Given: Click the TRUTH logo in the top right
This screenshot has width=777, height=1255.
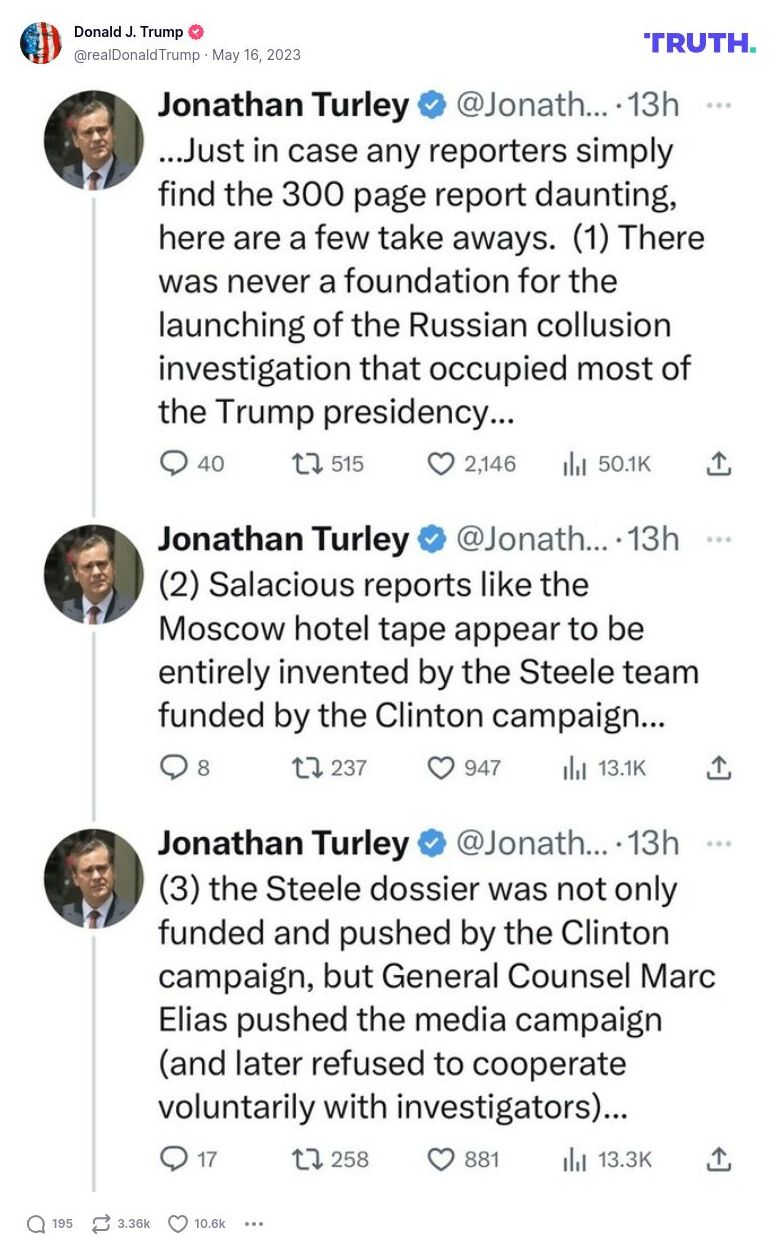Looking at the screenshot, I should point(700,42).
